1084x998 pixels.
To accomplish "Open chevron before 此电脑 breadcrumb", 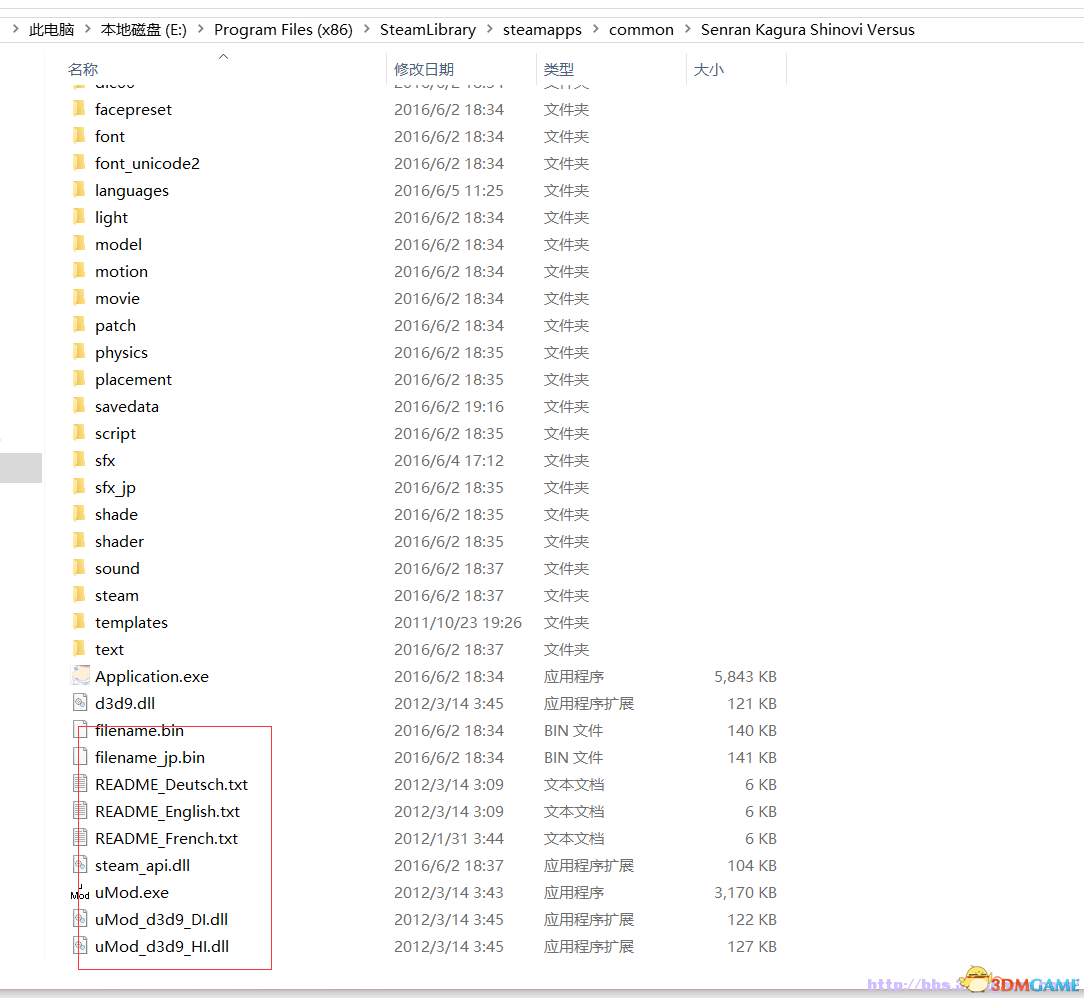I will point(15,29).
